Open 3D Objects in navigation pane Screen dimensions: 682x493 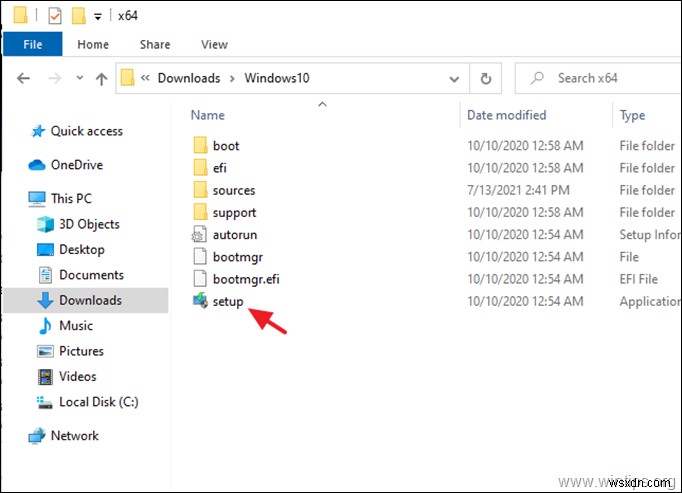pyautogui.click(x=89, y=224)
